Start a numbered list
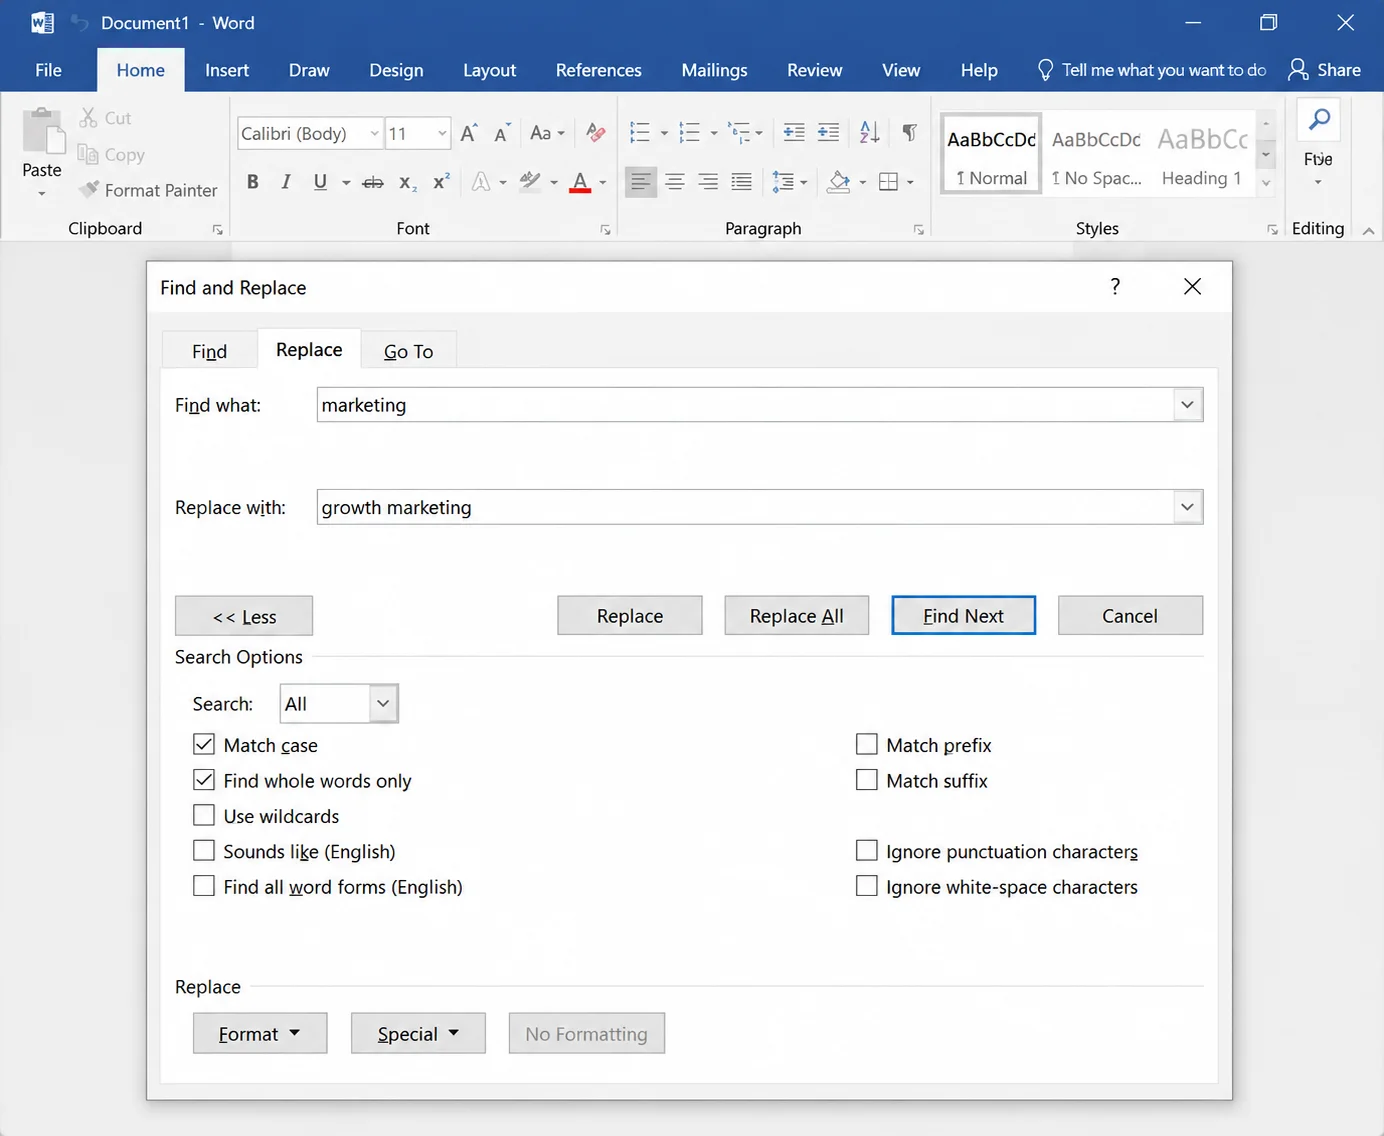Viewport: 1384px width, 1136px height. point(690,132)
